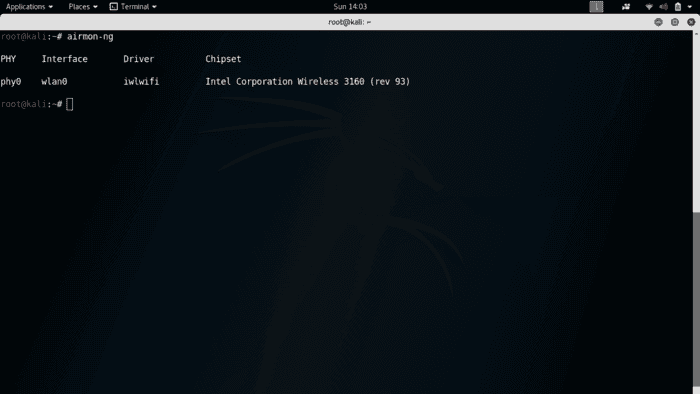Click the battery status icon

678,7
